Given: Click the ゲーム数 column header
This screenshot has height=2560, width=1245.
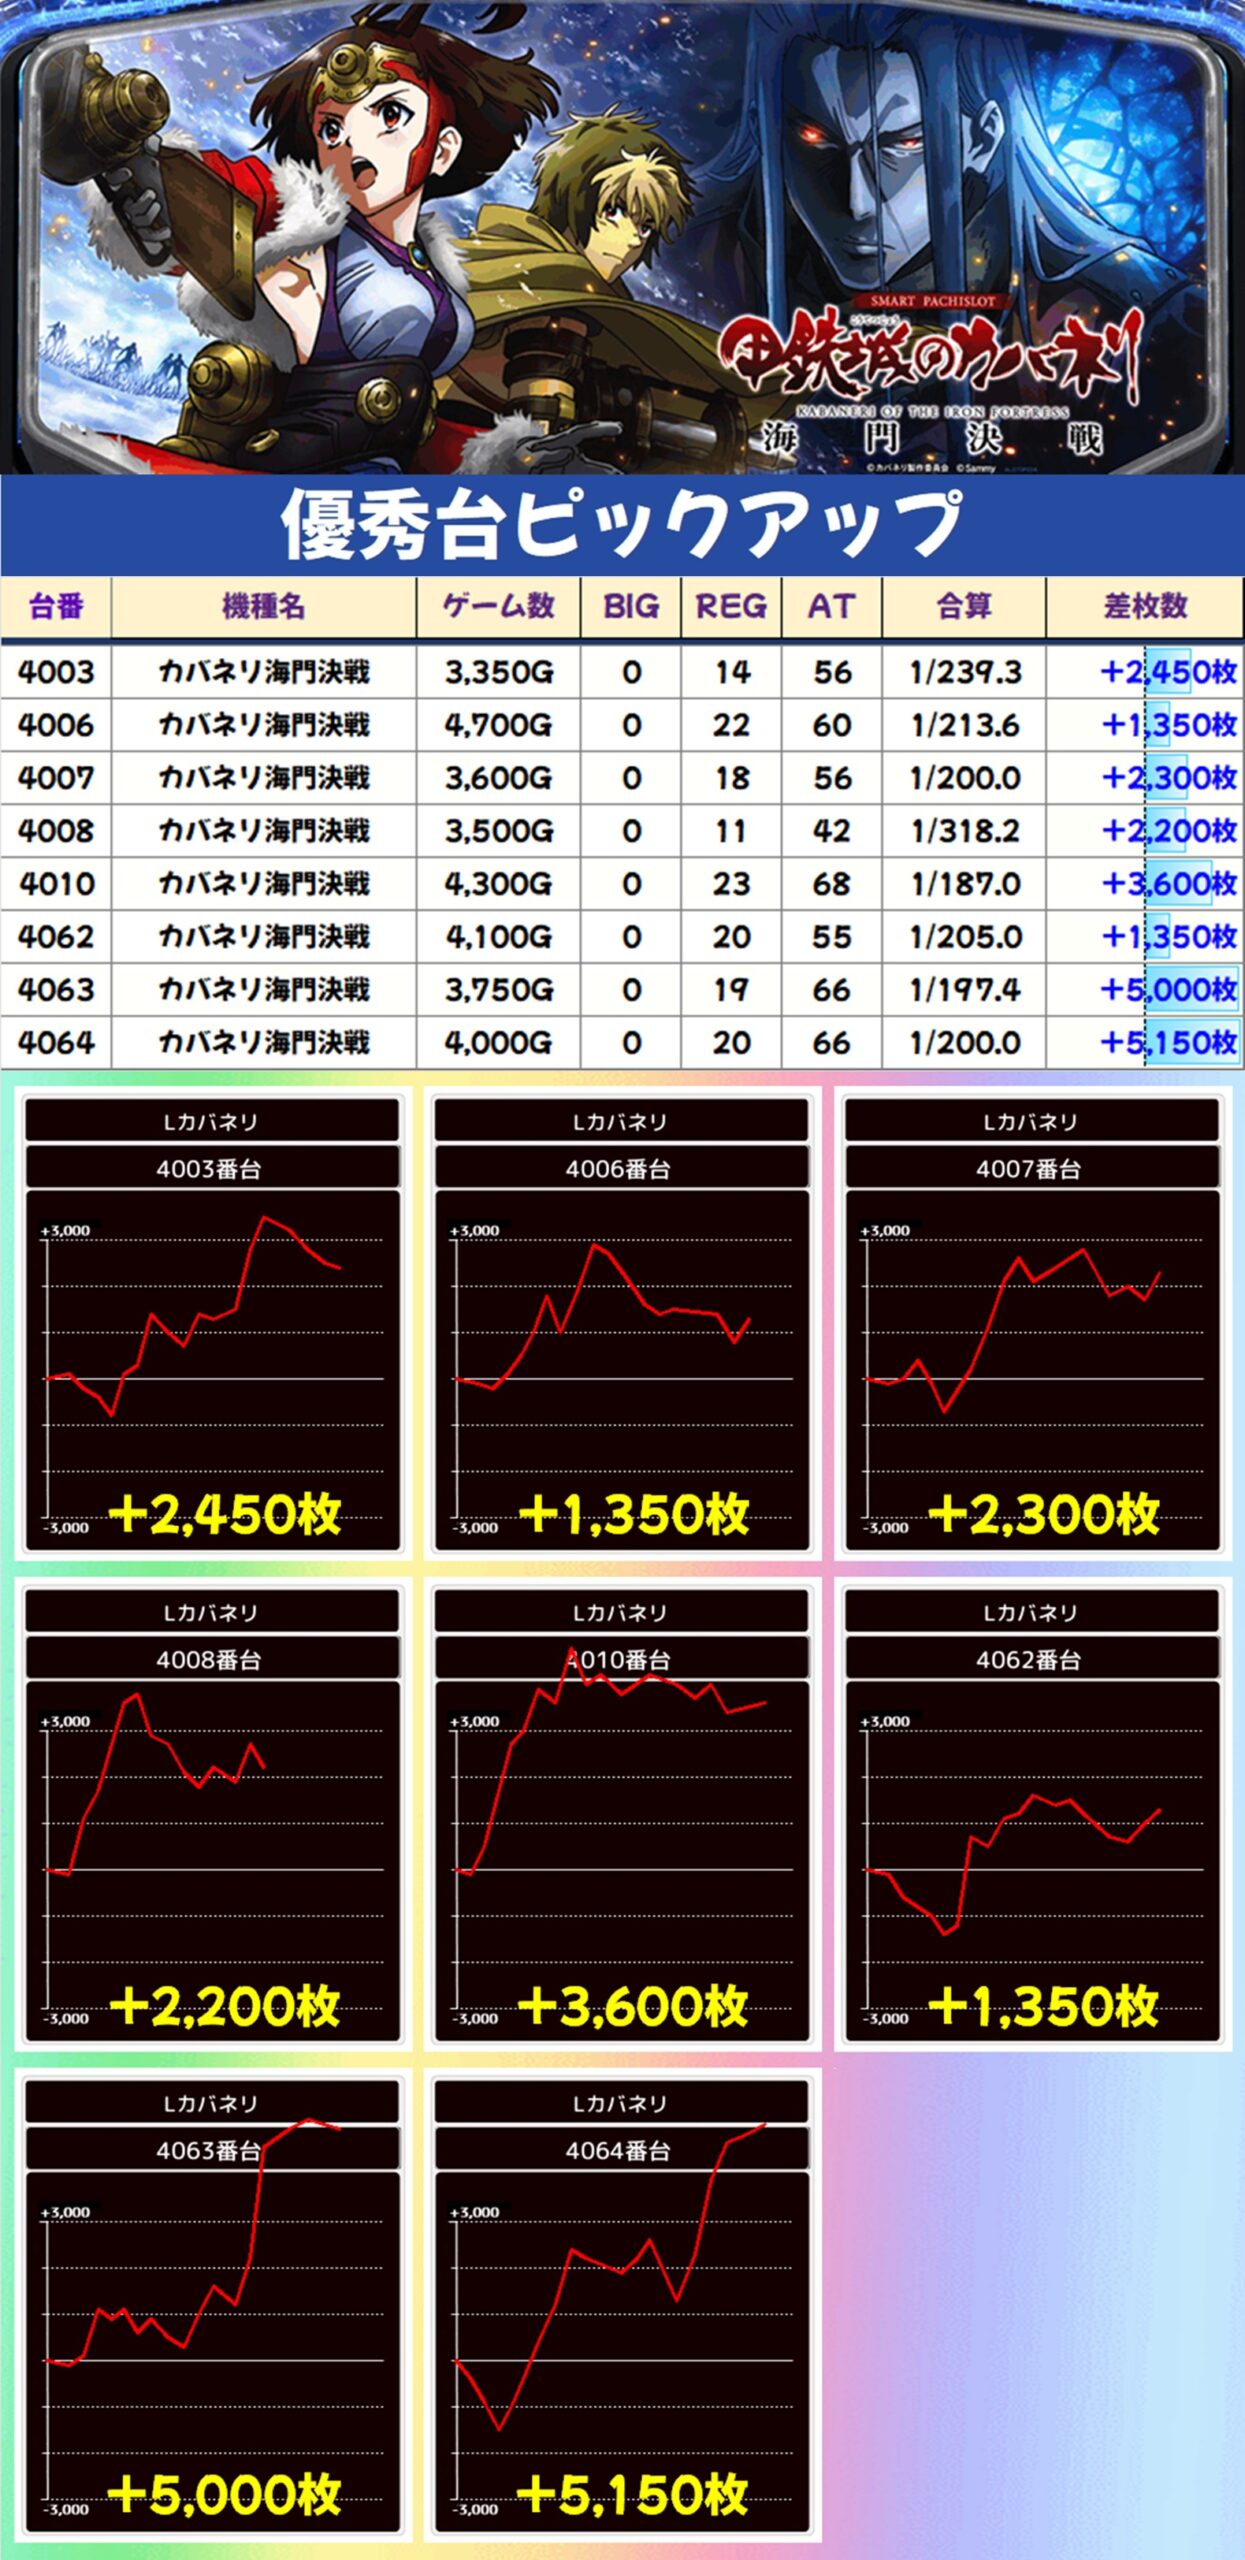Looking at the screenshot, I should tap(498, 606).
